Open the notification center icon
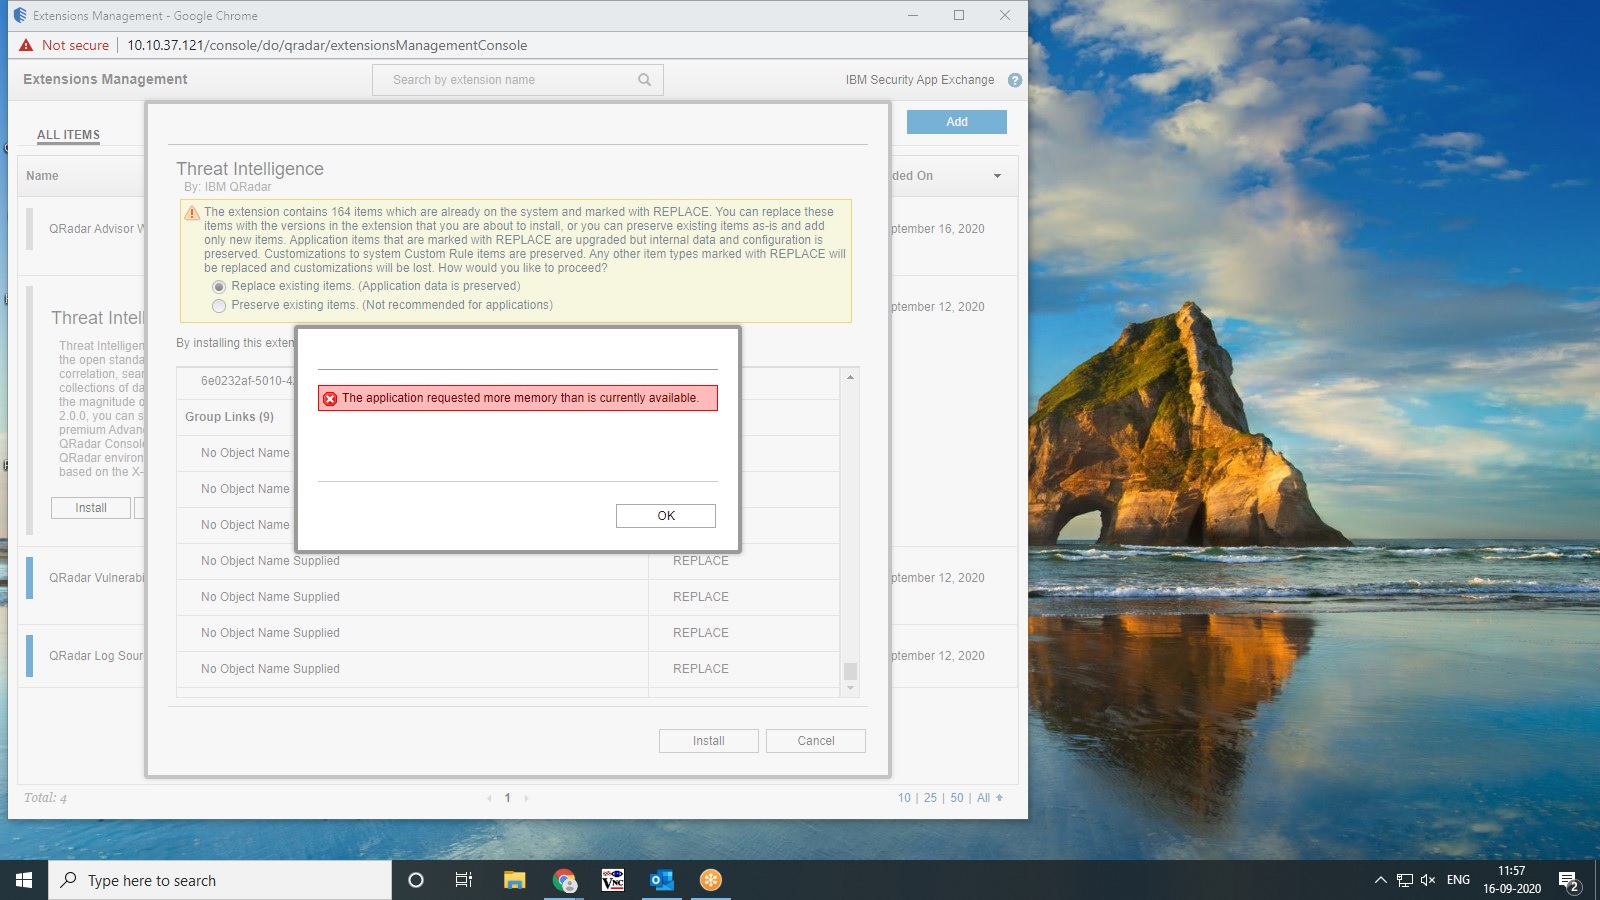The width and height of the screenshot is (1600, 900). pos(1569,881)
